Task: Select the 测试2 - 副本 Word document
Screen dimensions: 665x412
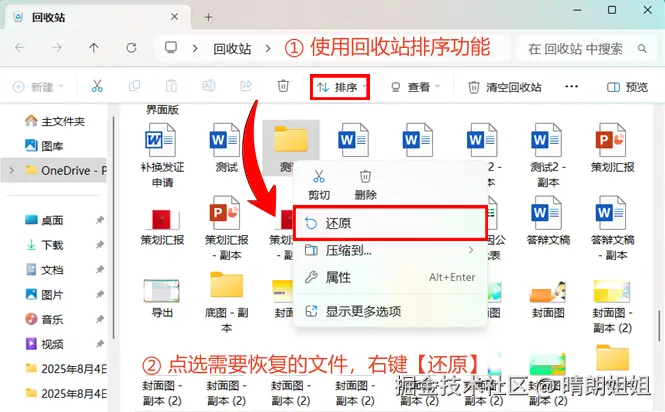Action: click(548, 155)
